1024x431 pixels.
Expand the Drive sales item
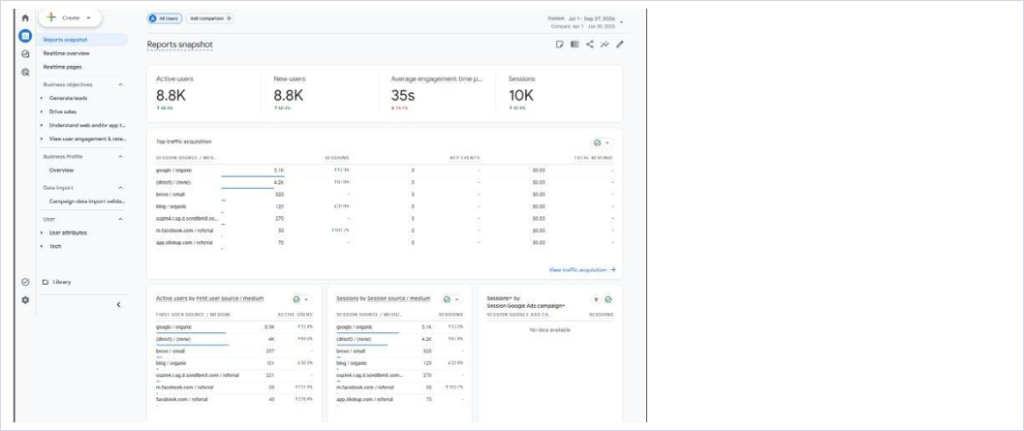(42, 112)
